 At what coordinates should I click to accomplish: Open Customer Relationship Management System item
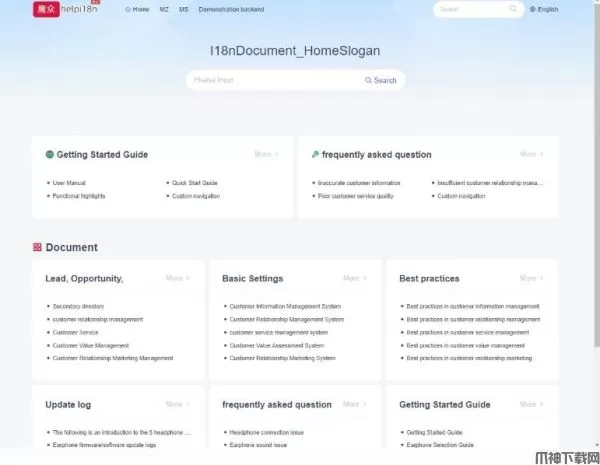[287, 320]
